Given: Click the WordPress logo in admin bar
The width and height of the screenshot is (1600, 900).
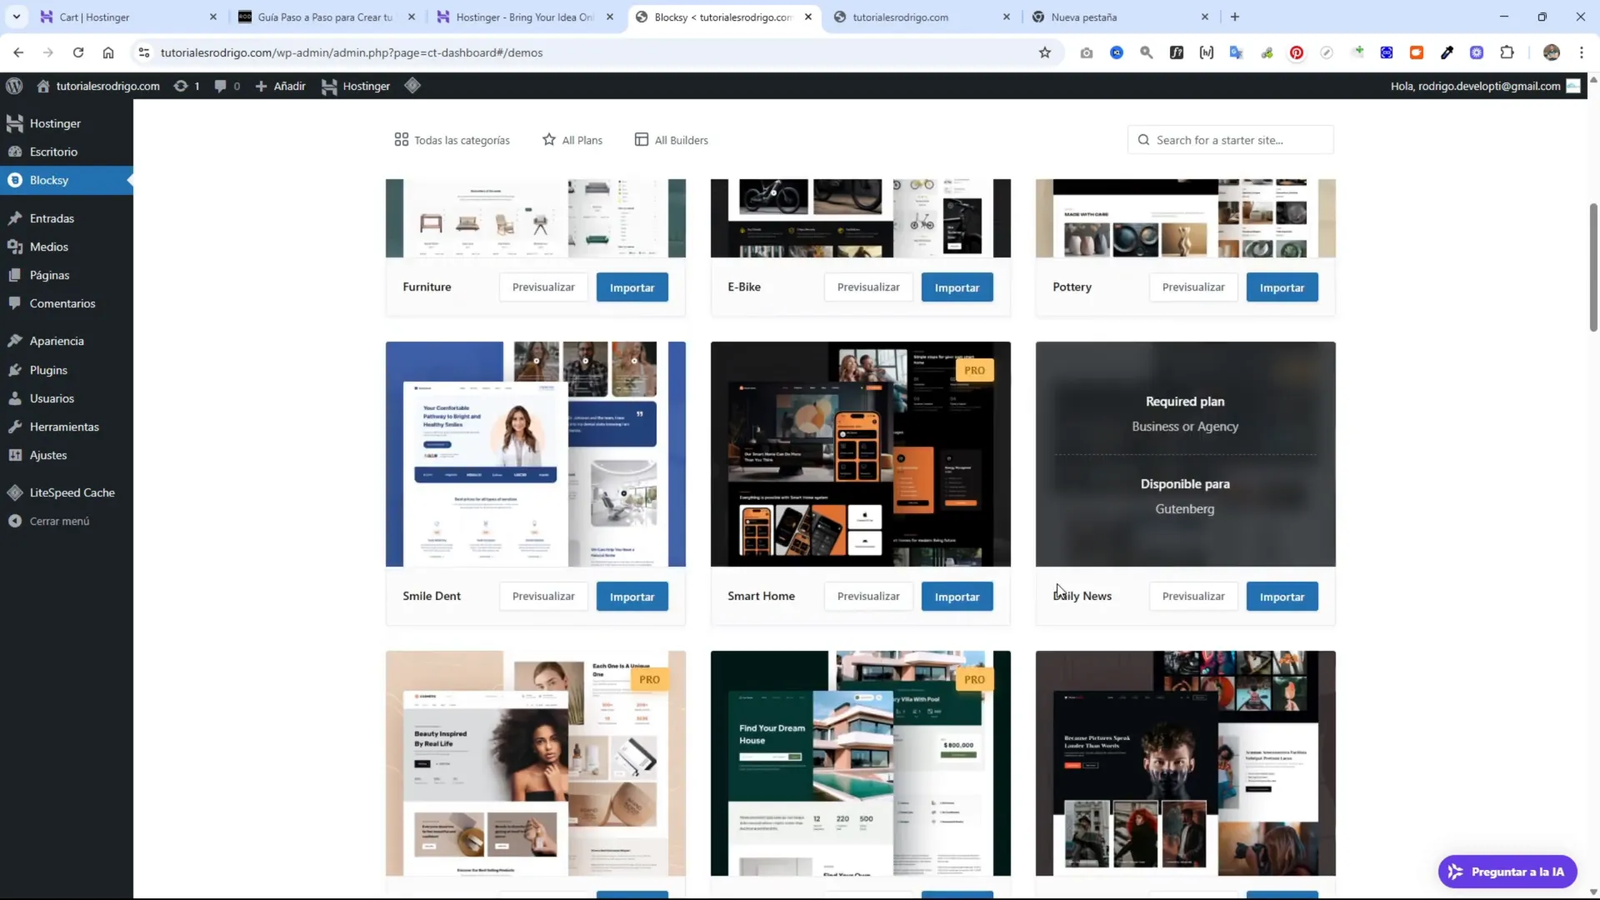Looking at the screenshot, I should (x=14, y=86).
